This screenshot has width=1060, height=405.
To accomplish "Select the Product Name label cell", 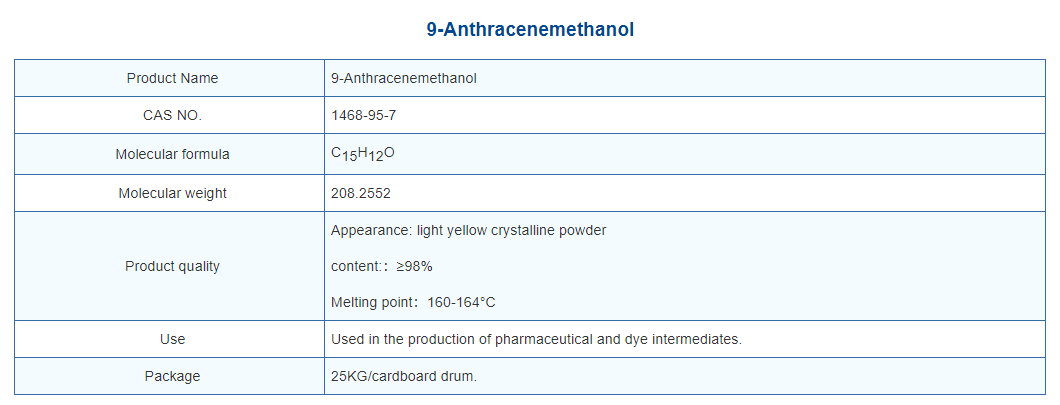I will point(172,78).
